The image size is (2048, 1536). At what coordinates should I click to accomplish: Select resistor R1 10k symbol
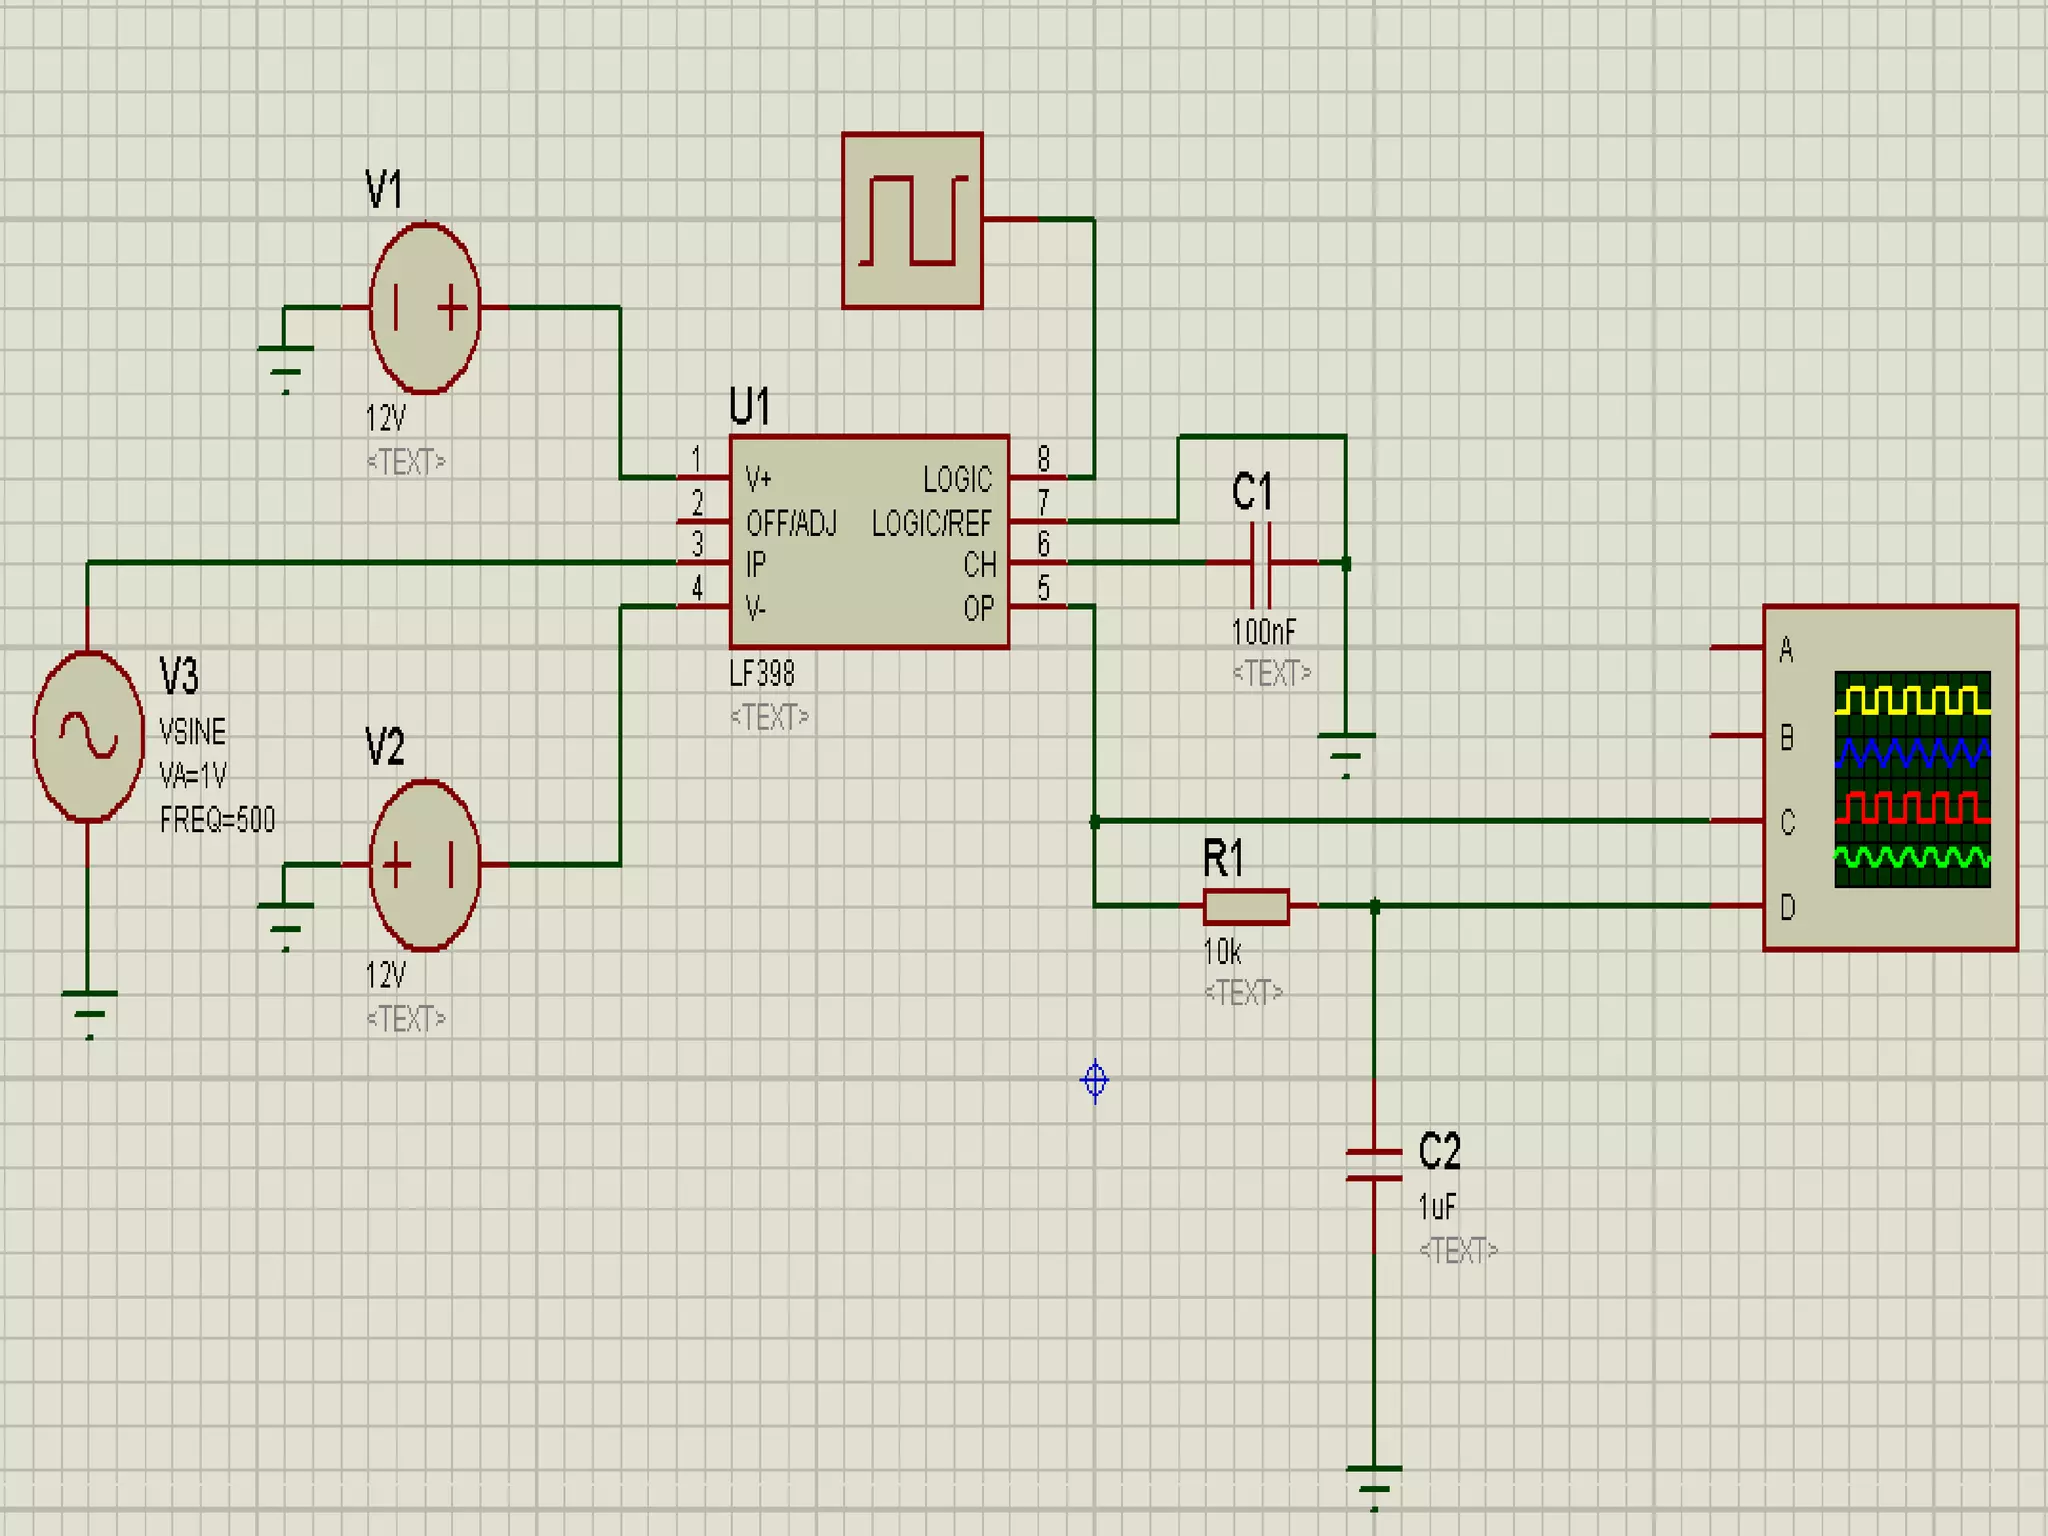coord(1245,906)
